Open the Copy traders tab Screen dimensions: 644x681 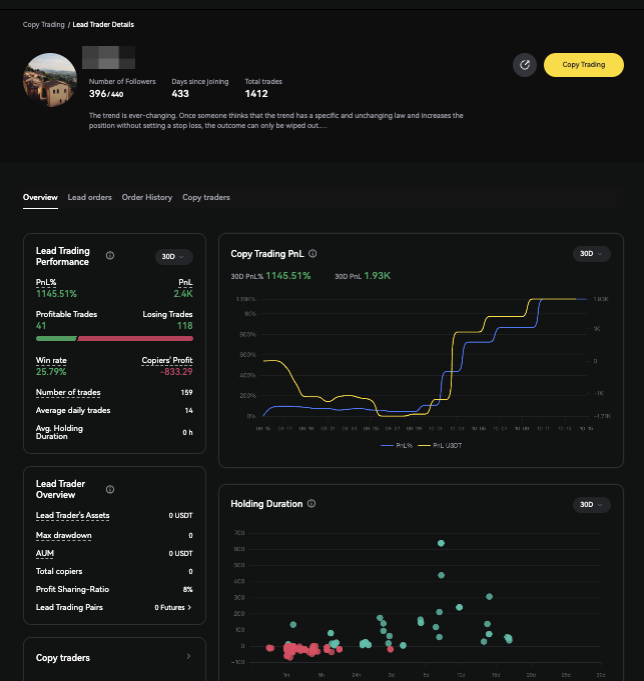[206, 198]
